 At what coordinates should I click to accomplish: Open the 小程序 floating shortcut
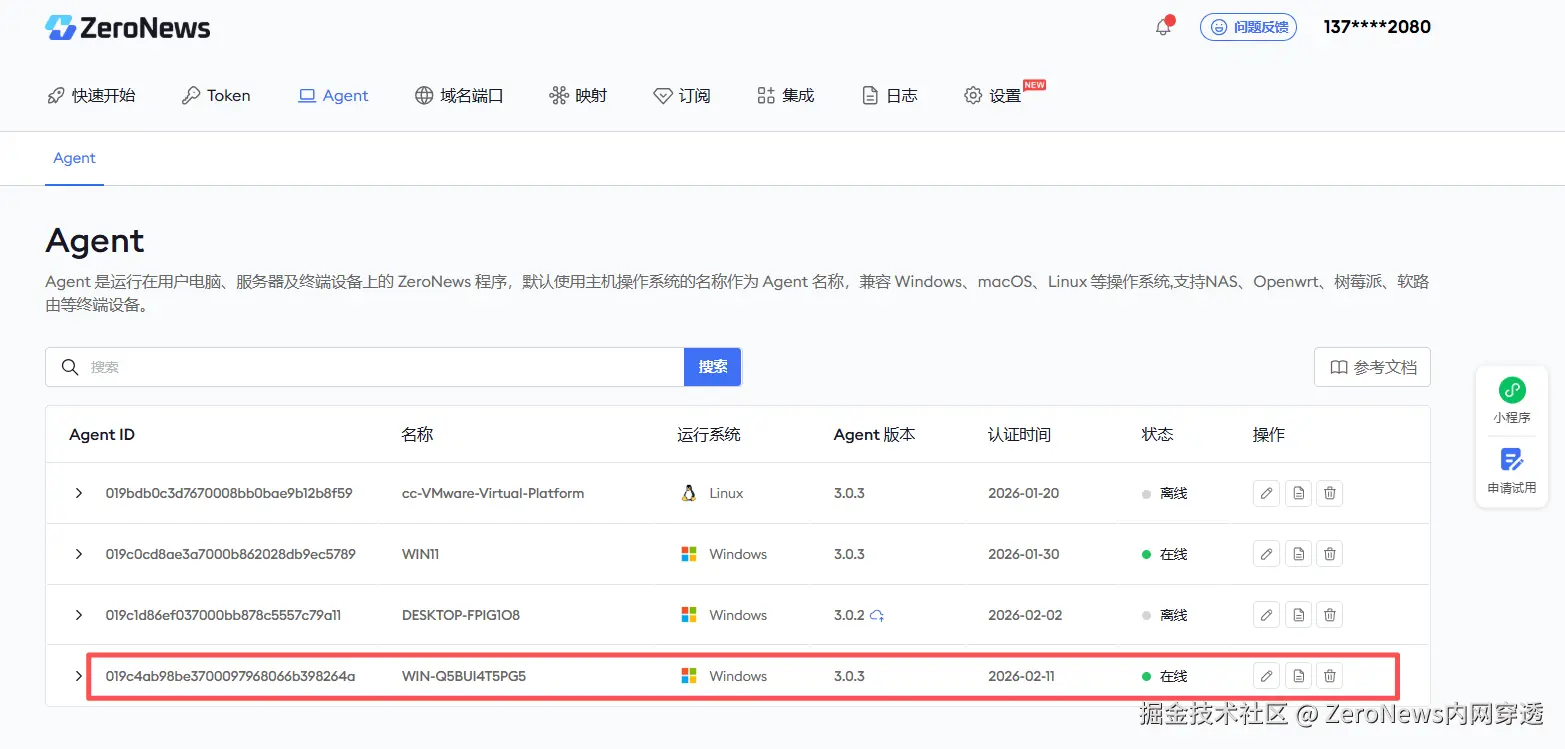1512,400
